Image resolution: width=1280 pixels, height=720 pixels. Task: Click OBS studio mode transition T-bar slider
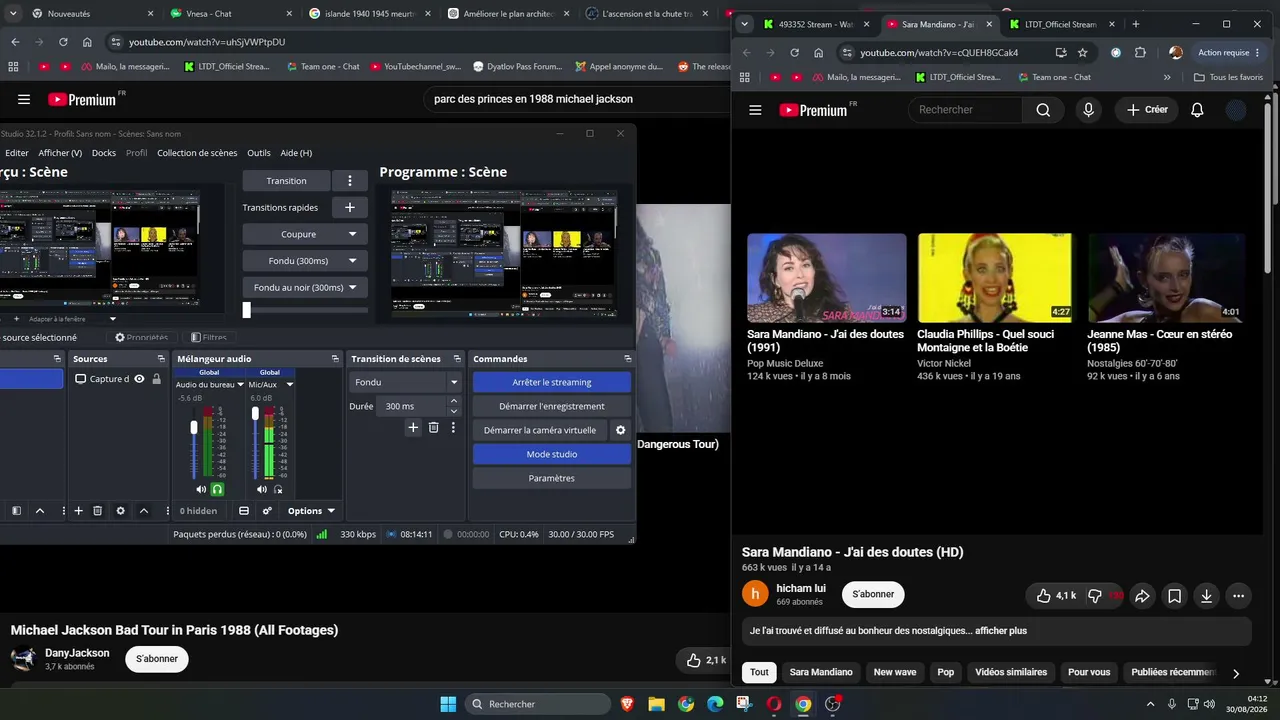pyautogui.click(x=246, y=310)
